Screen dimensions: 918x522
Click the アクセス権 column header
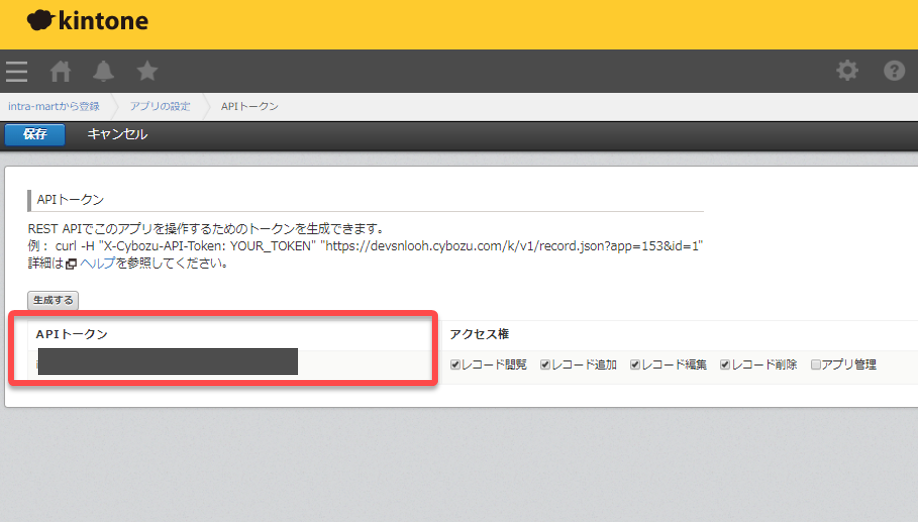coord(479,334)
